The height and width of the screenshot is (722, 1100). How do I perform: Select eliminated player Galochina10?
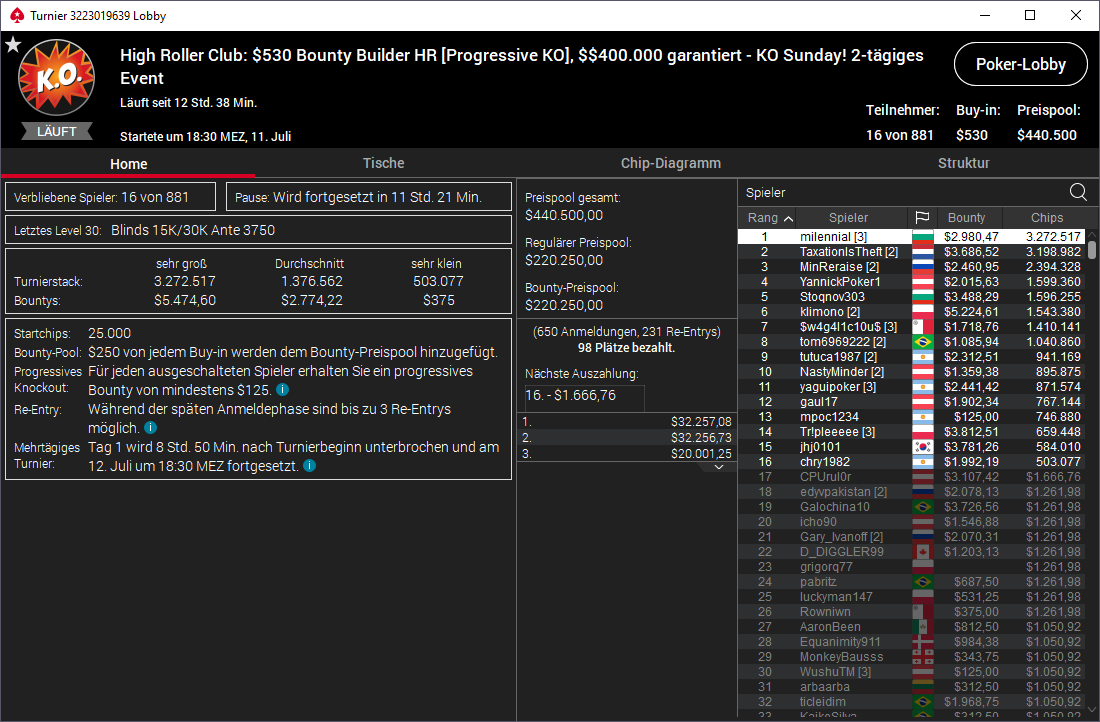[911, 507]
